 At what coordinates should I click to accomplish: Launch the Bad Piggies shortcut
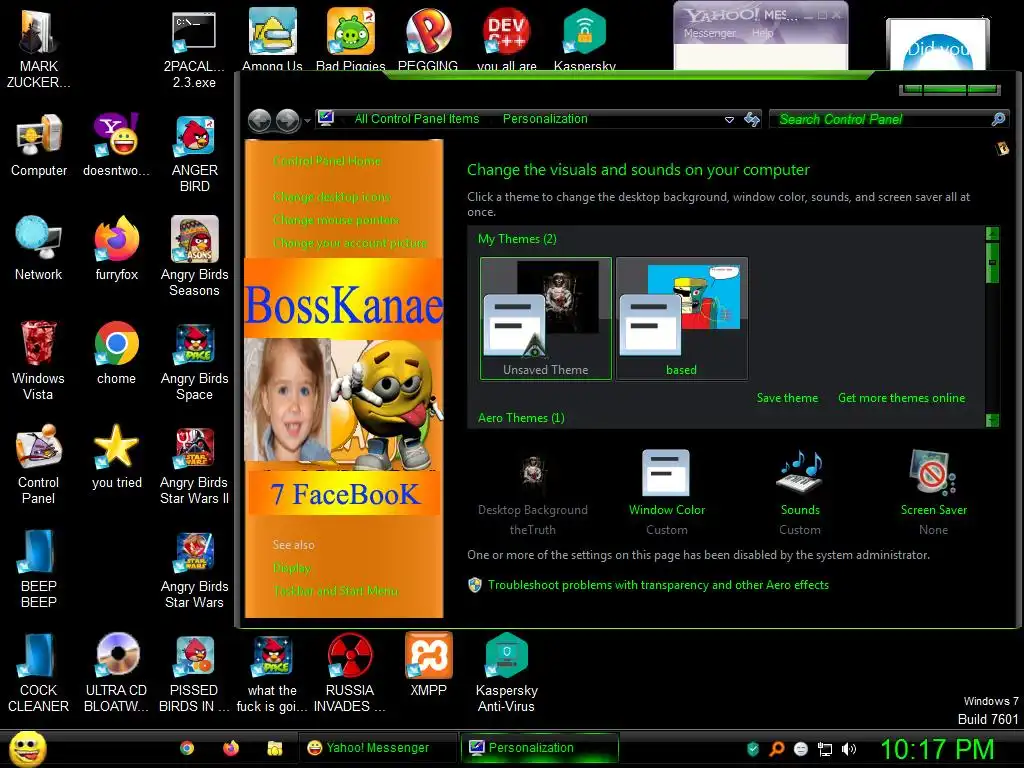351,39
